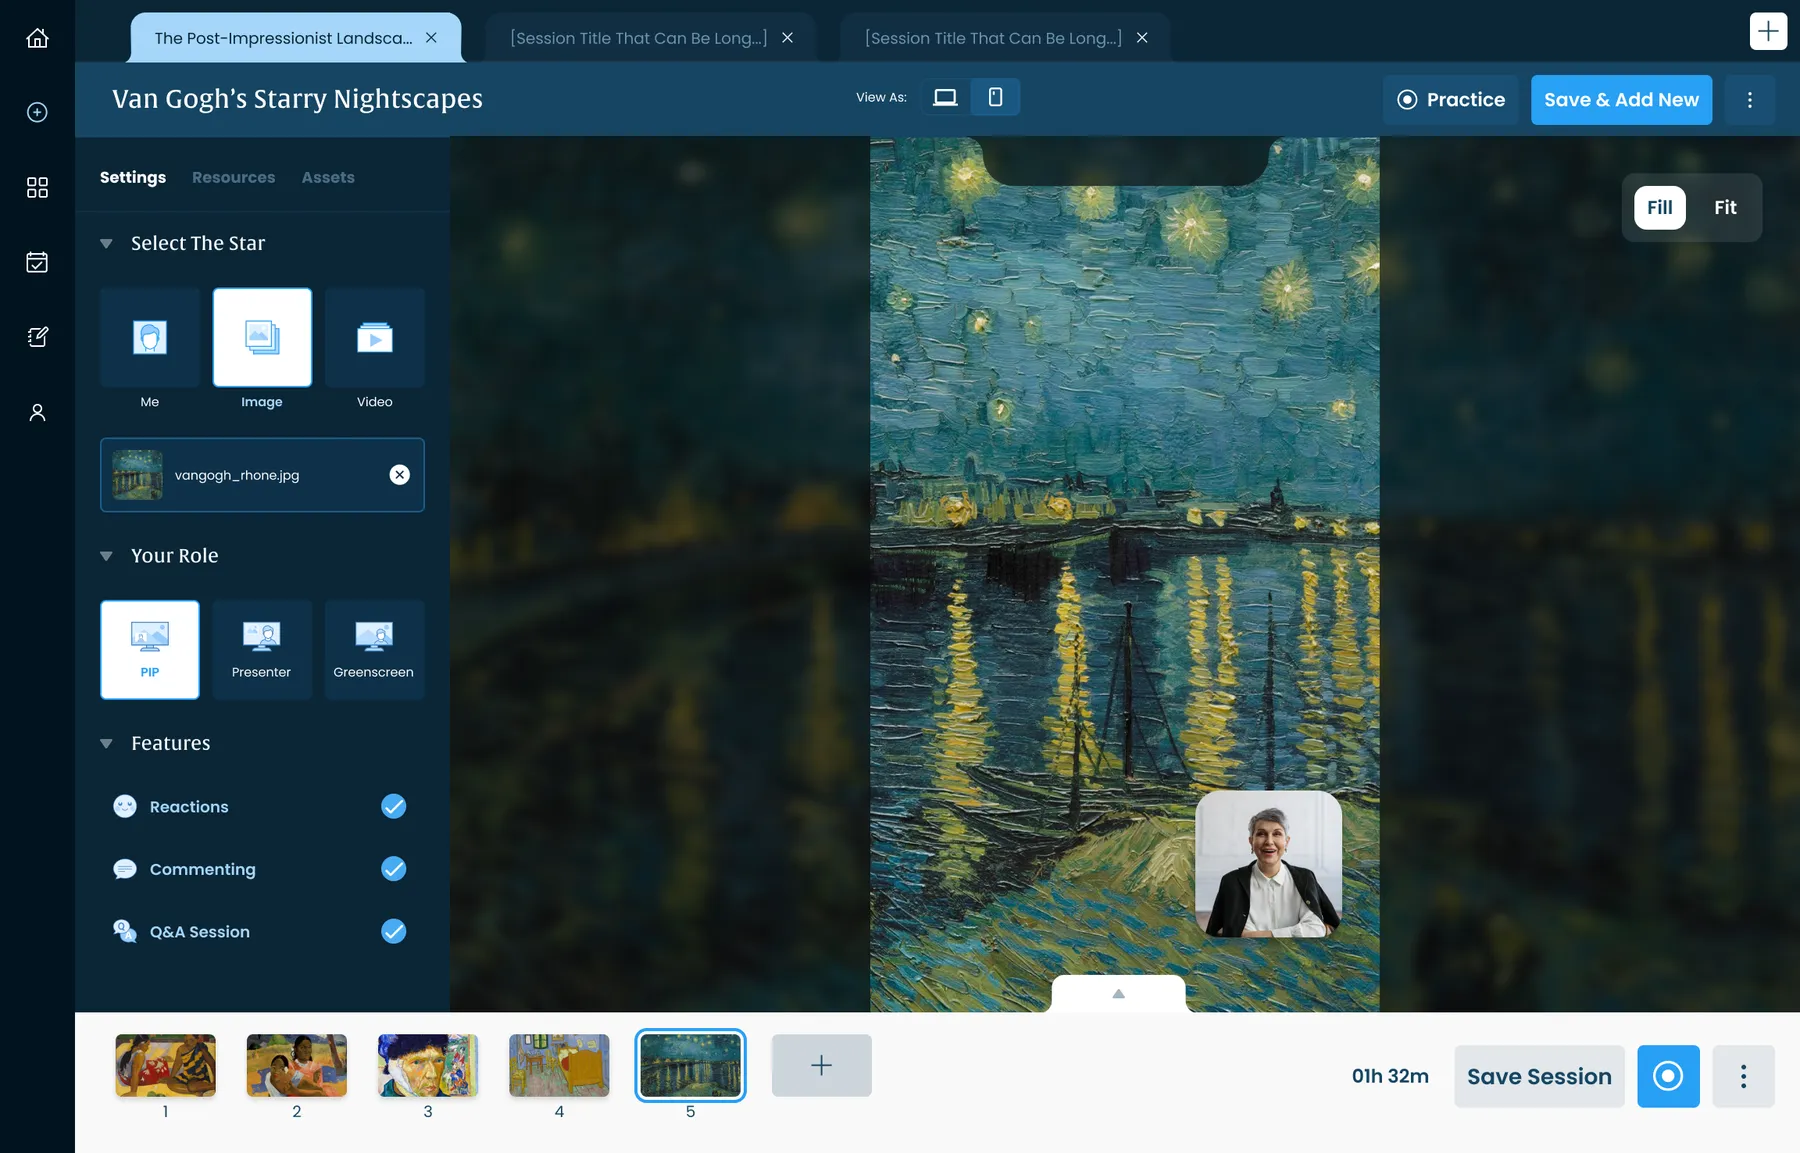Open the Home icon in sidebar
The height and width of the screenshot is (1153, 1800).
37,38
